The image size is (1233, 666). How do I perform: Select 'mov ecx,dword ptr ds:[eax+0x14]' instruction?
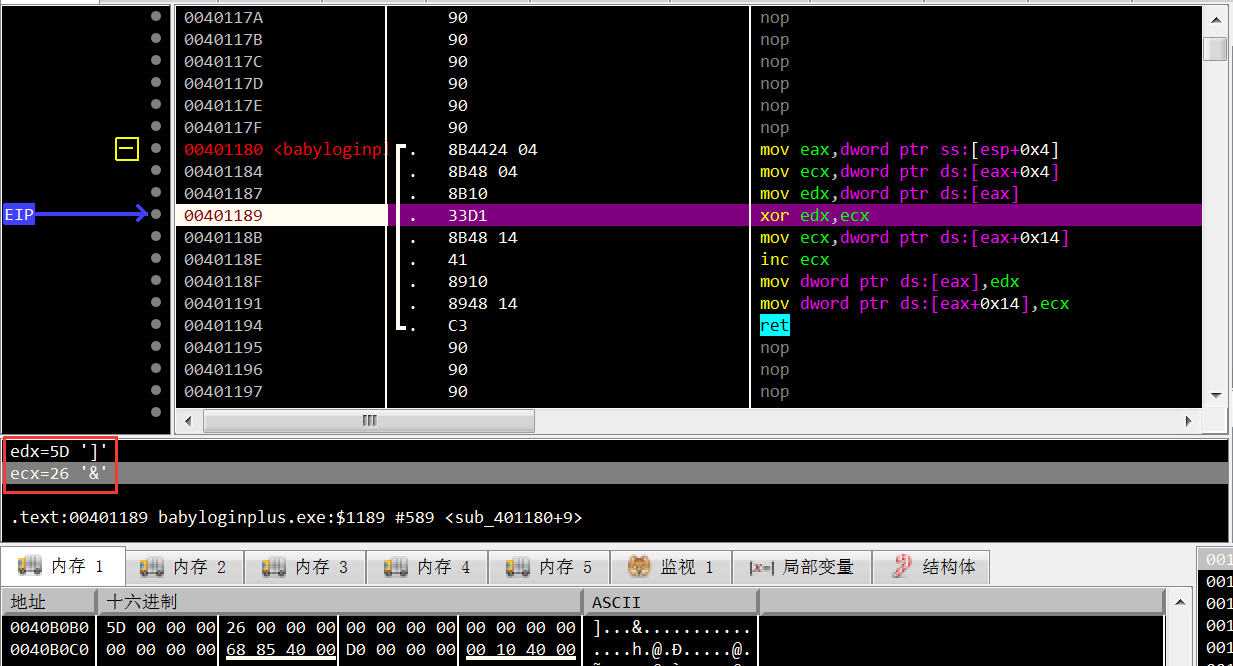click(914, 237)
